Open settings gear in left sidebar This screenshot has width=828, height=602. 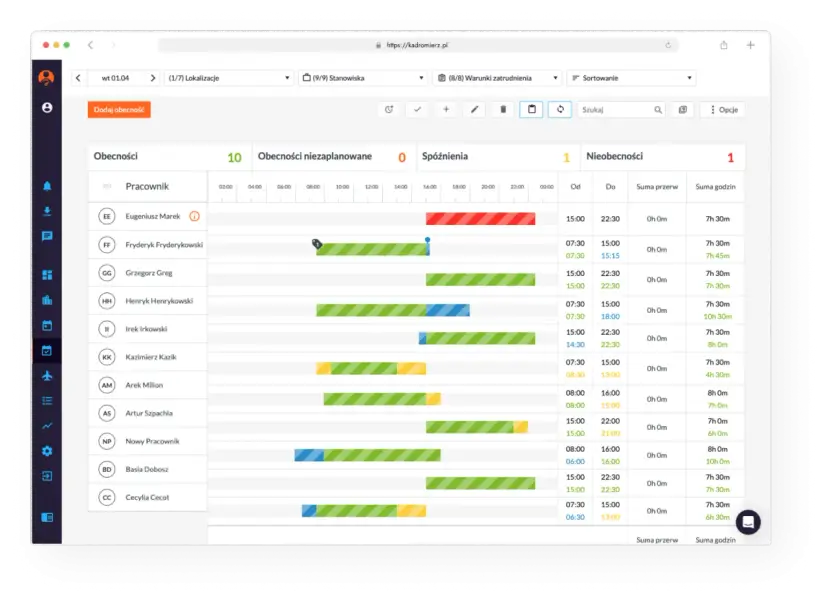coord(46,451)
